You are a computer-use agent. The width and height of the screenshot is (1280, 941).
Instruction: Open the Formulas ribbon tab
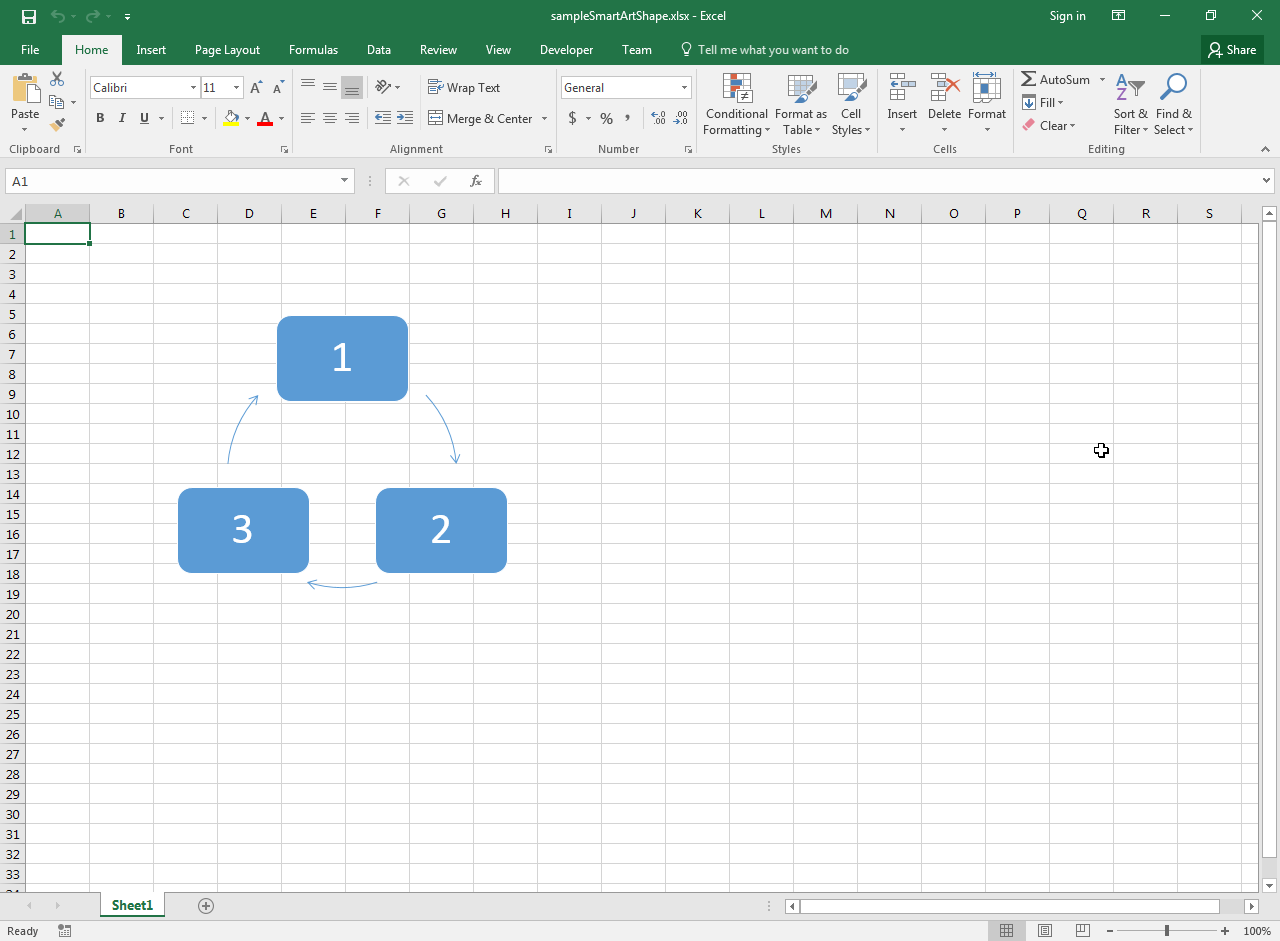coord(313,50)
